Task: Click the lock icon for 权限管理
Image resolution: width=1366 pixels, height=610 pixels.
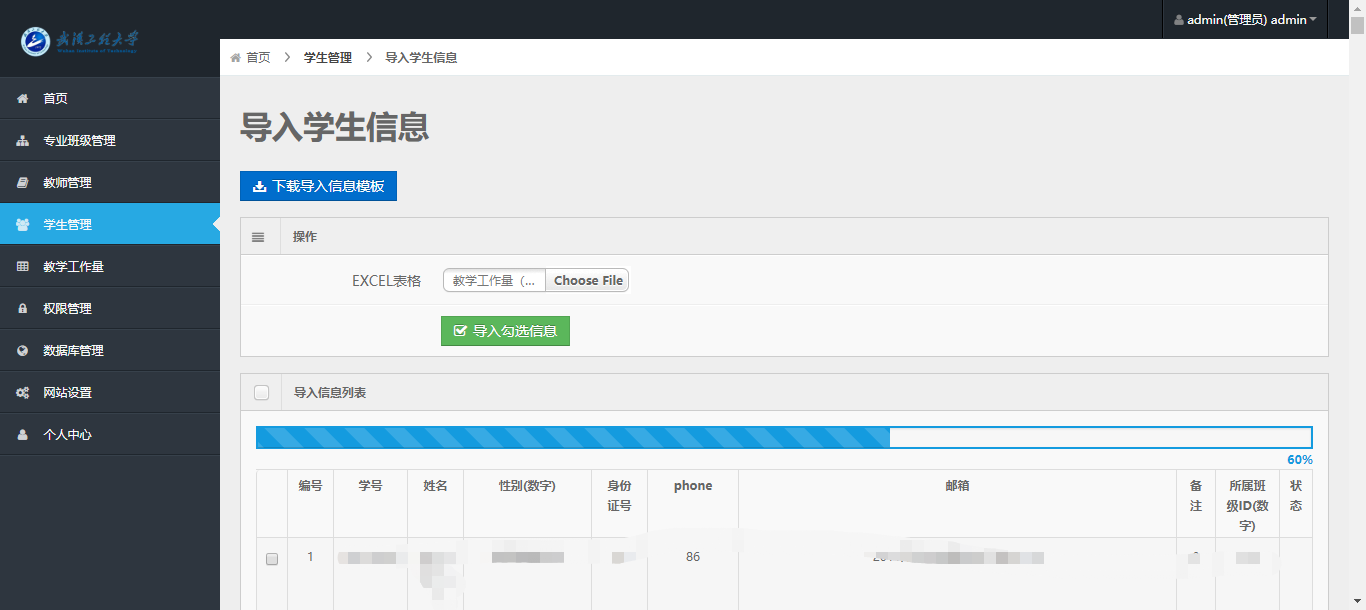Action: coord(22,309)
